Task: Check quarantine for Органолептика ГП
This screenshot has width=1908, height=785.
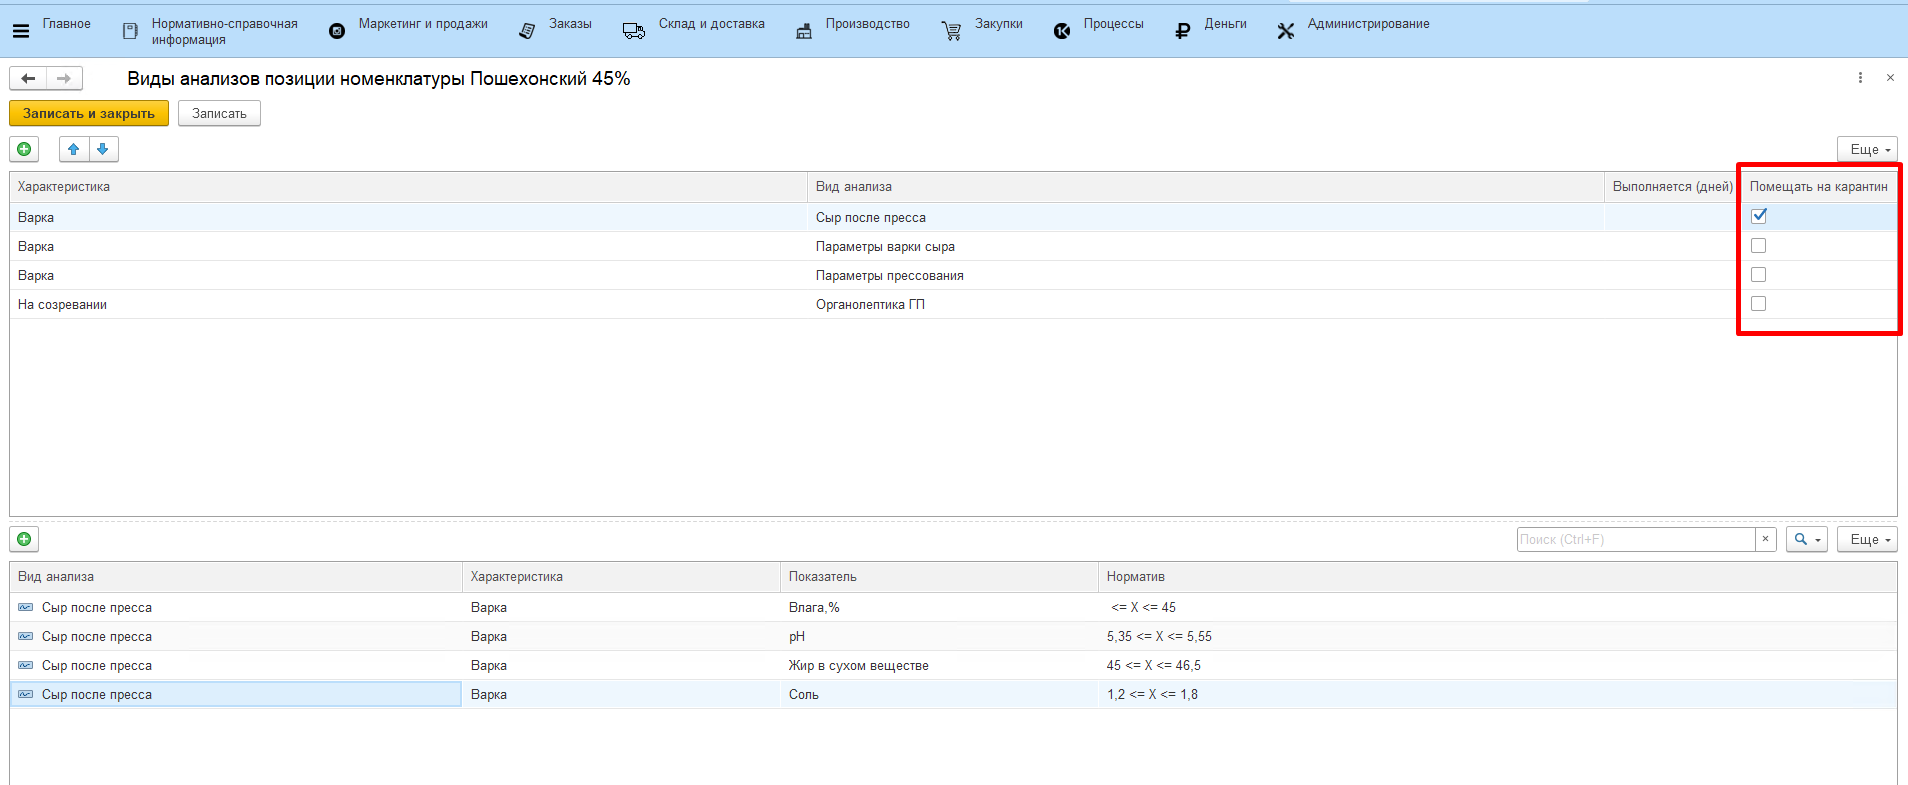Action: (1759, 304)
